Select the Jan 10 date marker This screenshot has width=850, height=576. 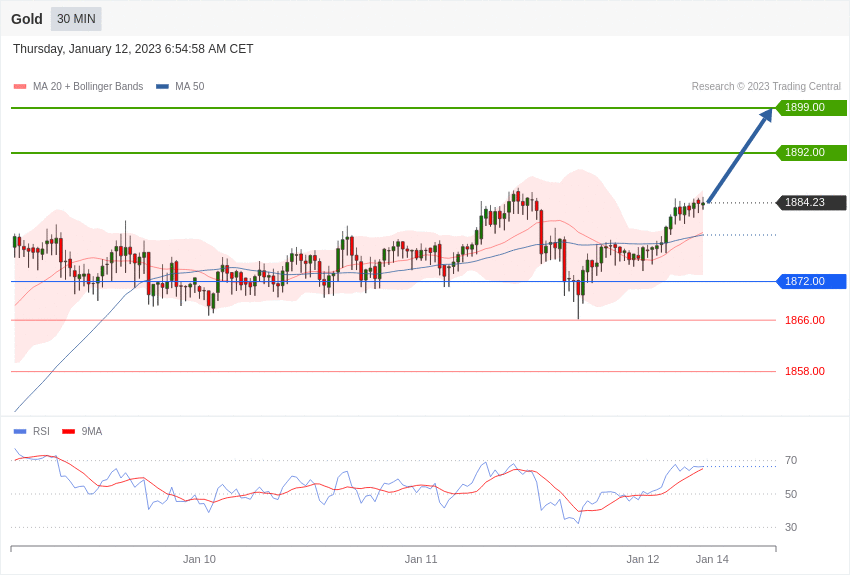pyautogui.click(x=199, y=559)
